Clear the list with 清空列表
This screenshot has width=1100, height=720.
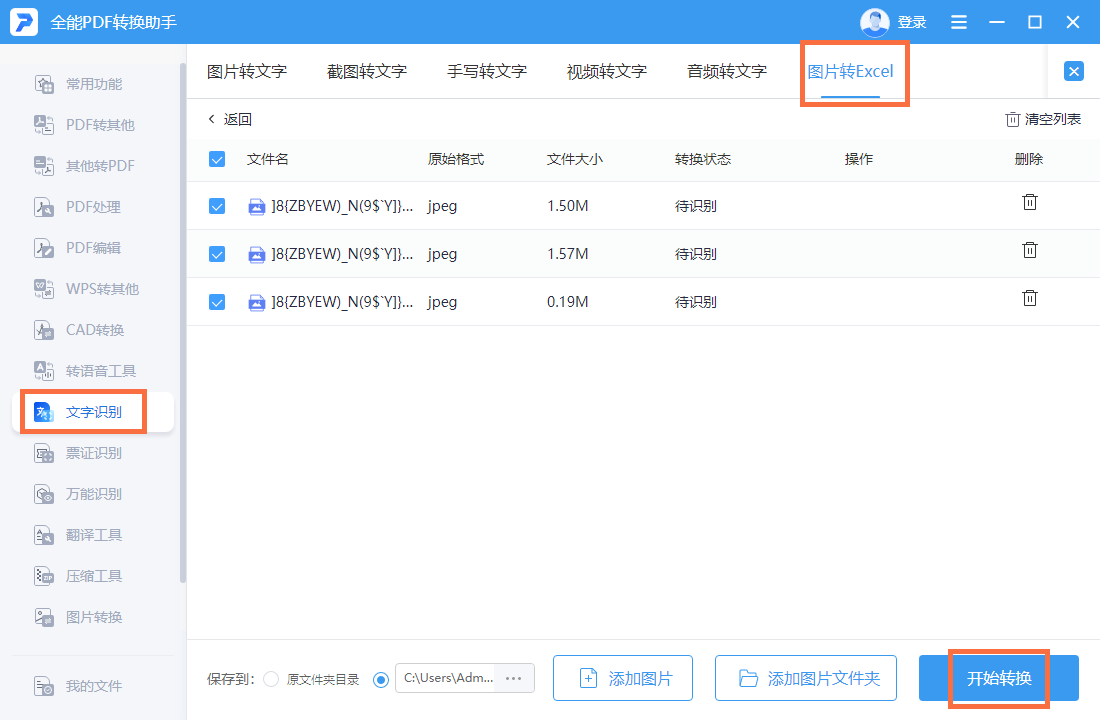tap(1043, 119)
